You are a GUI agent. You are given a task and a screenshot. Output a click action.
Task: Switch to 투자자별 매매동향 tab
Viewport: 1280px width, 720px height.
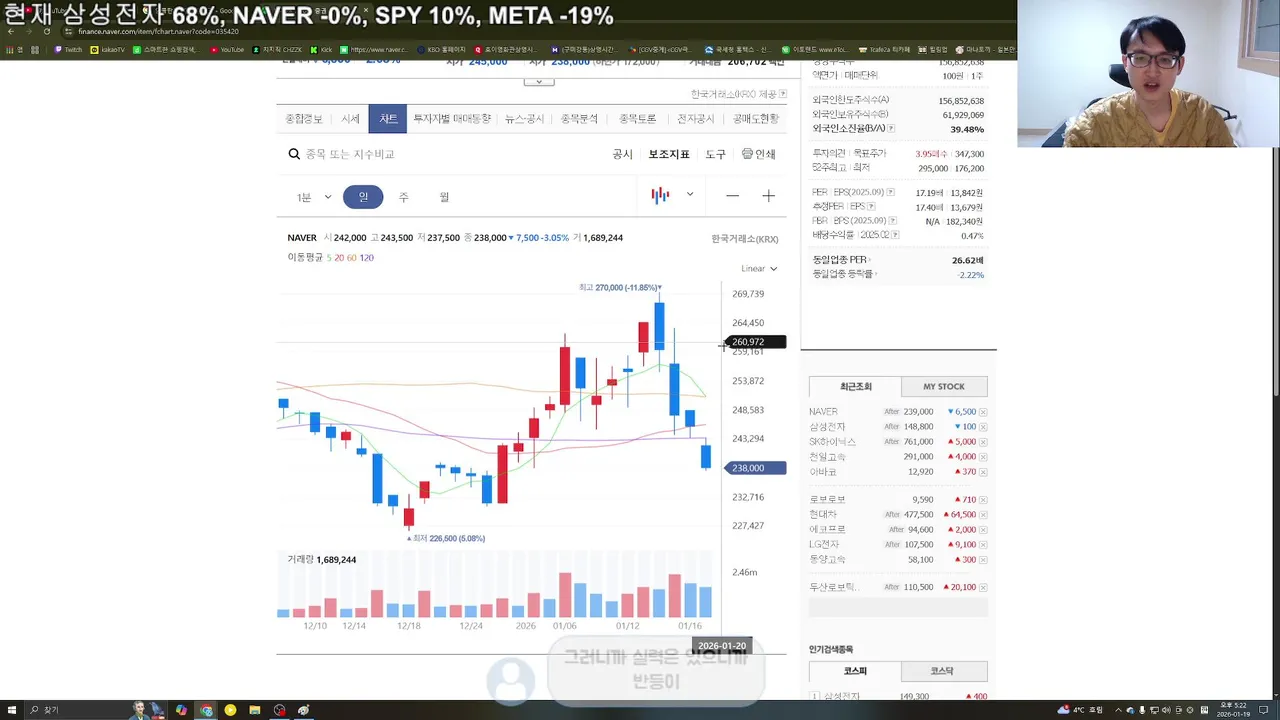(452, 119)
